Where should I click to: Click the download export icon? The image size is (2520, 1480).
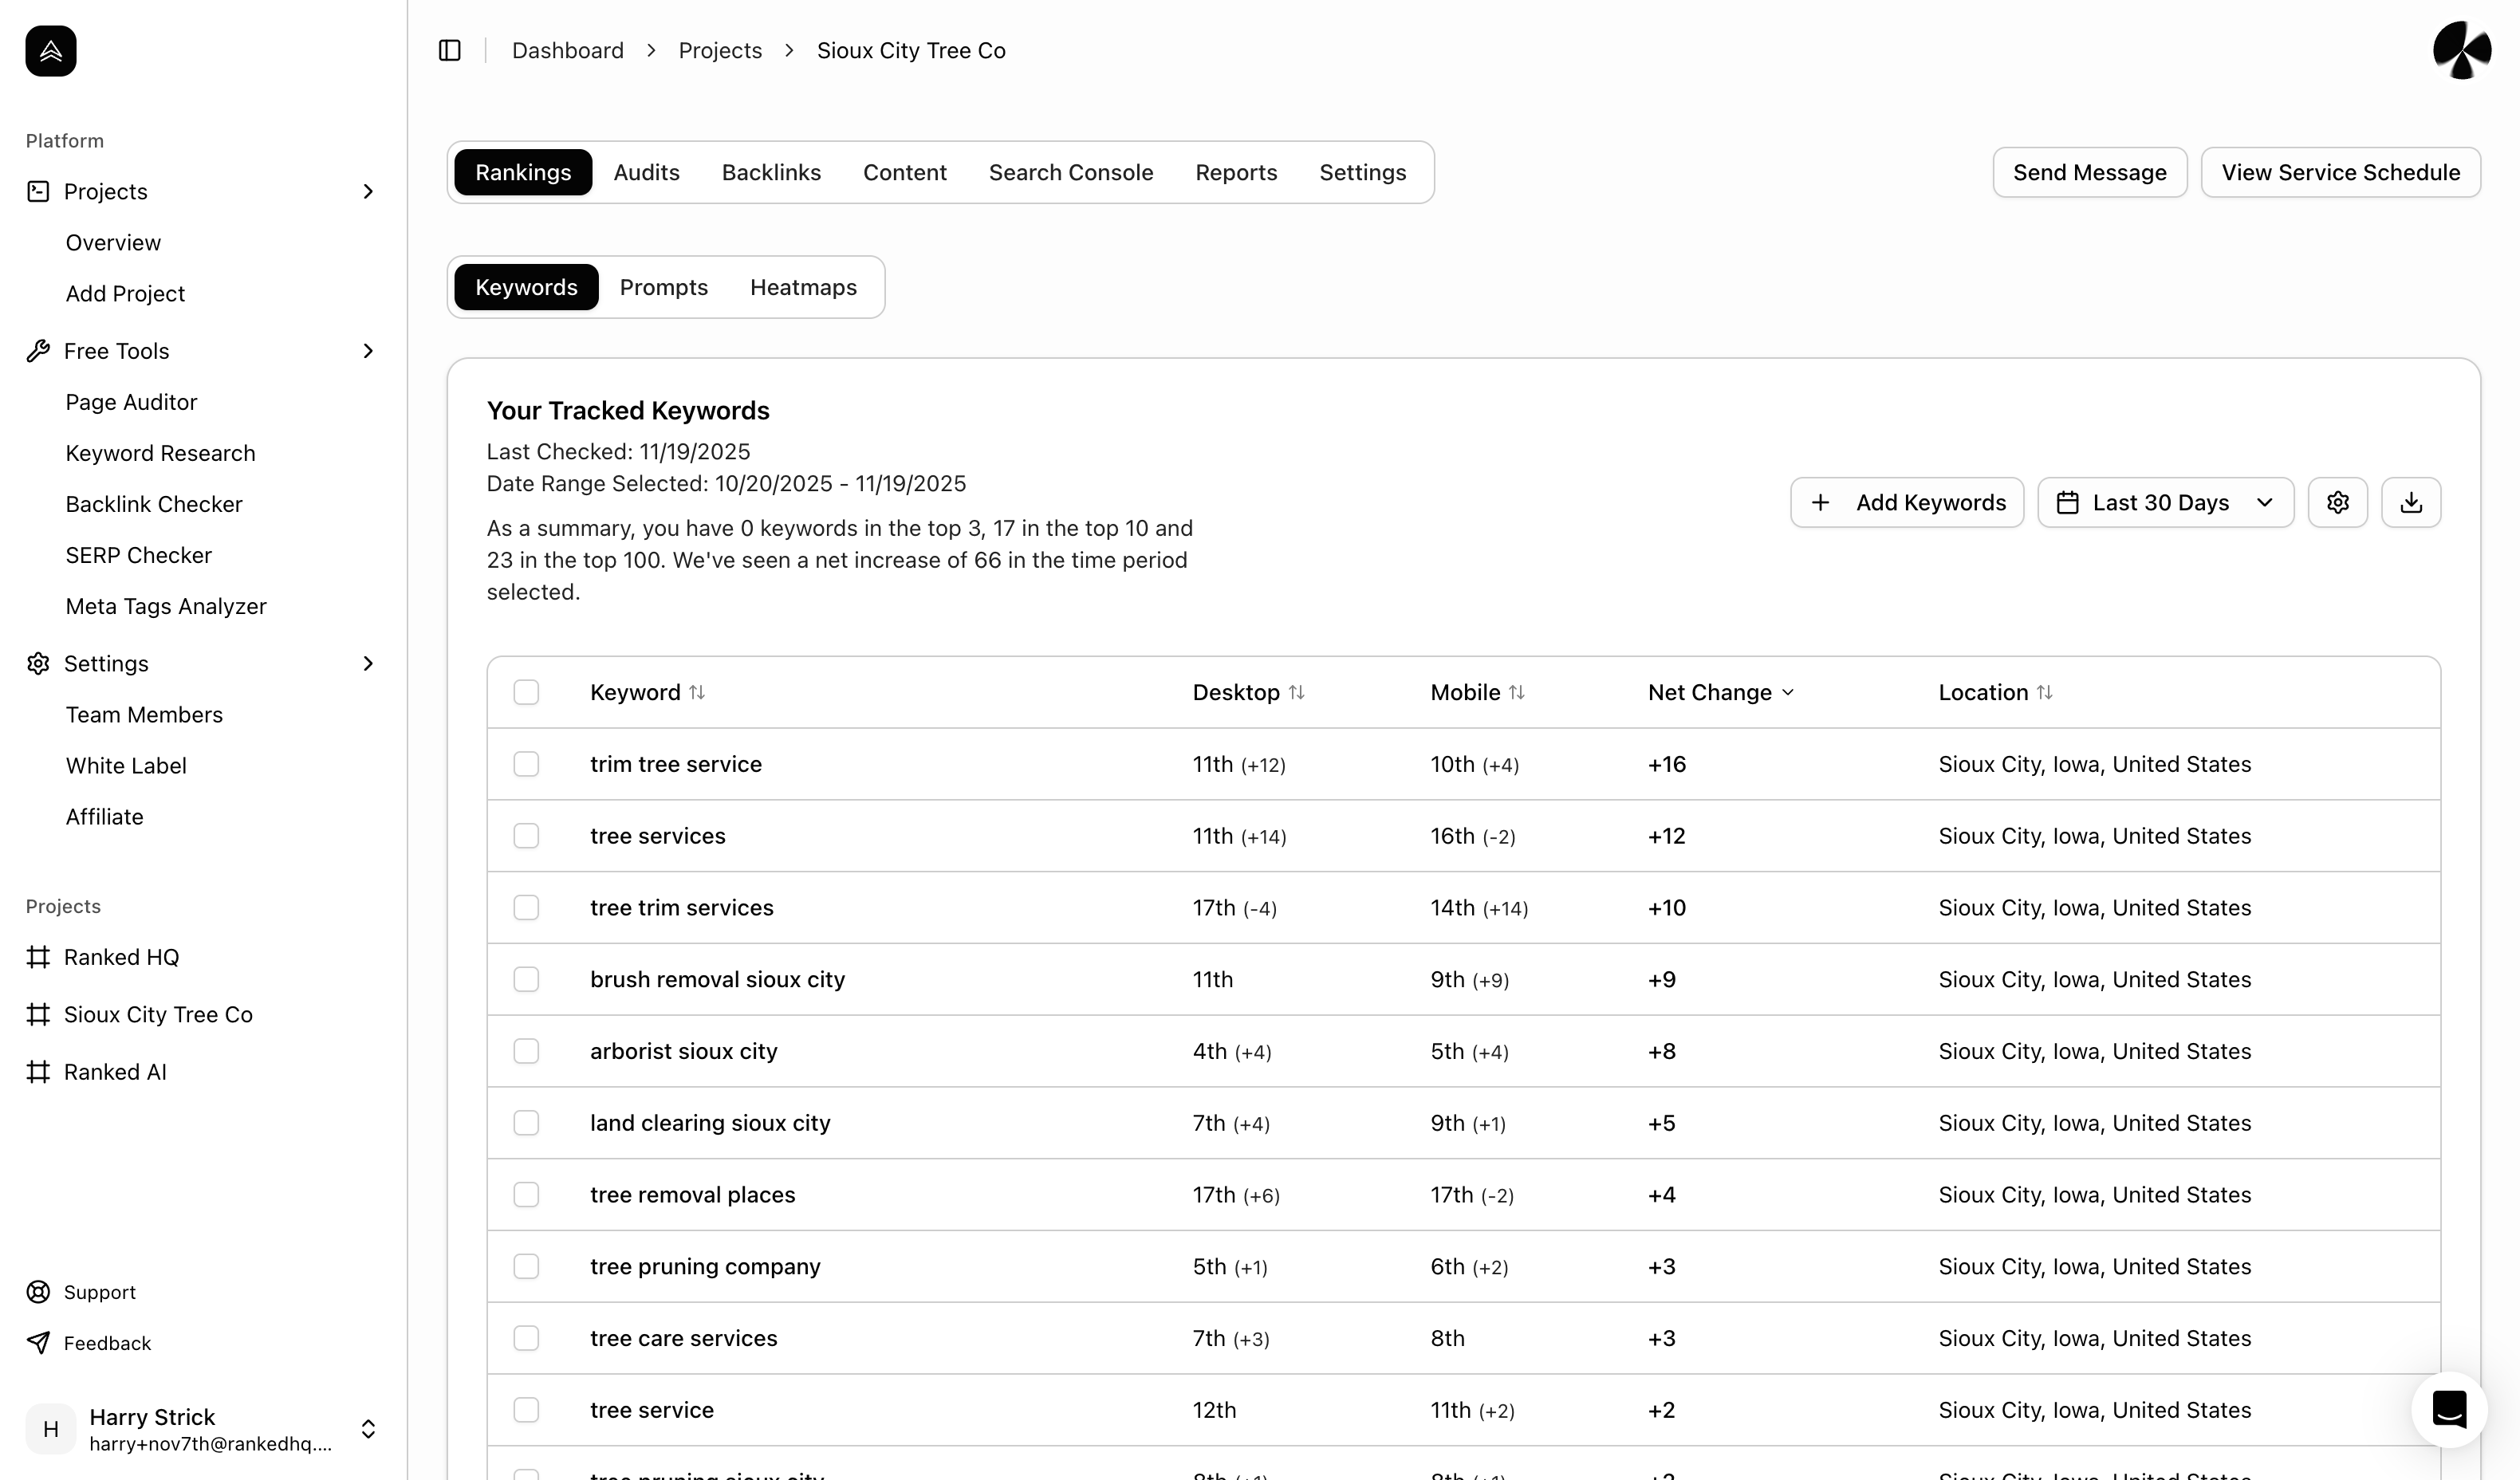click(x=2411, y=502)
